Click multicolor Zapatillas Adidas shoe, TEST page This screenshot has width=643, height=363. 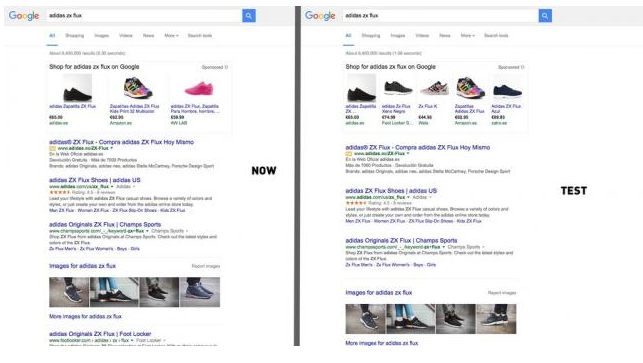(470, 87)
